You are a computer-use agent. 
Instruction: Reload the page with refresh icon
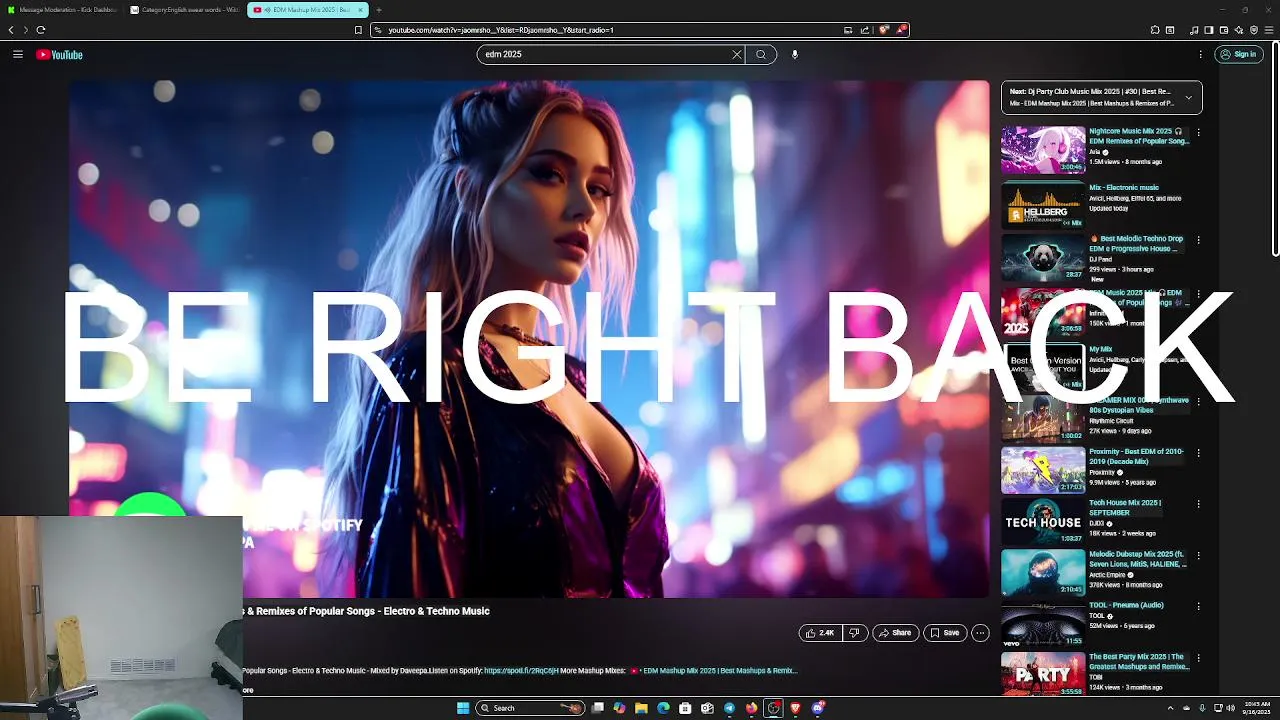pos(41,30)
